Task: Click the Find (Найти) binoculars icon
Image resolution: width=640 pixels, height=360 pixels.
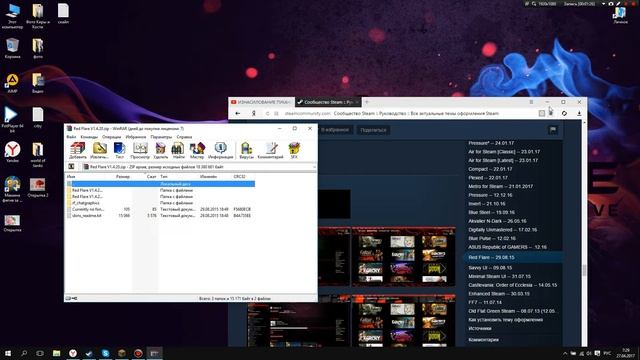Action: (178, 150)
